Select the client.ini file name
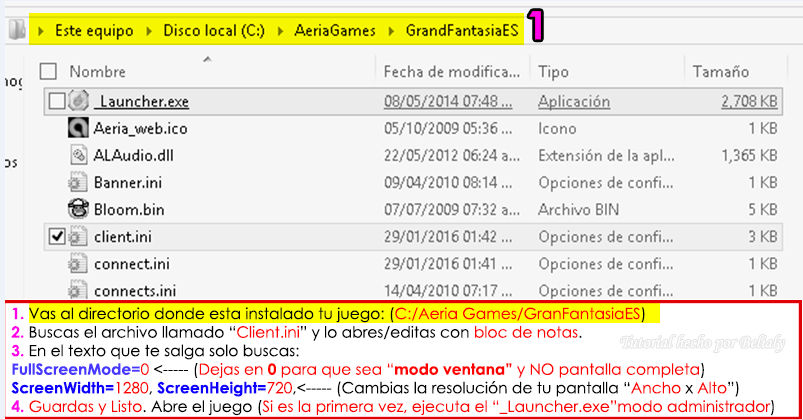 coord(123,237)
